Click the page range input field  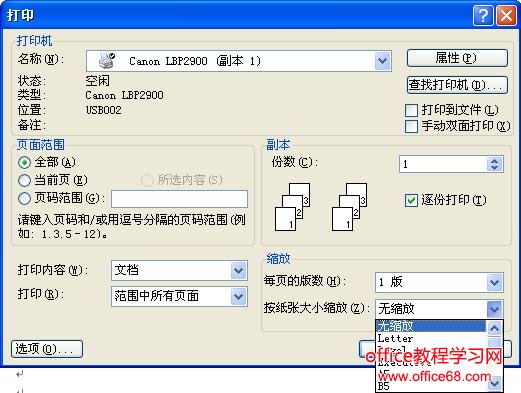pos(179,199)
